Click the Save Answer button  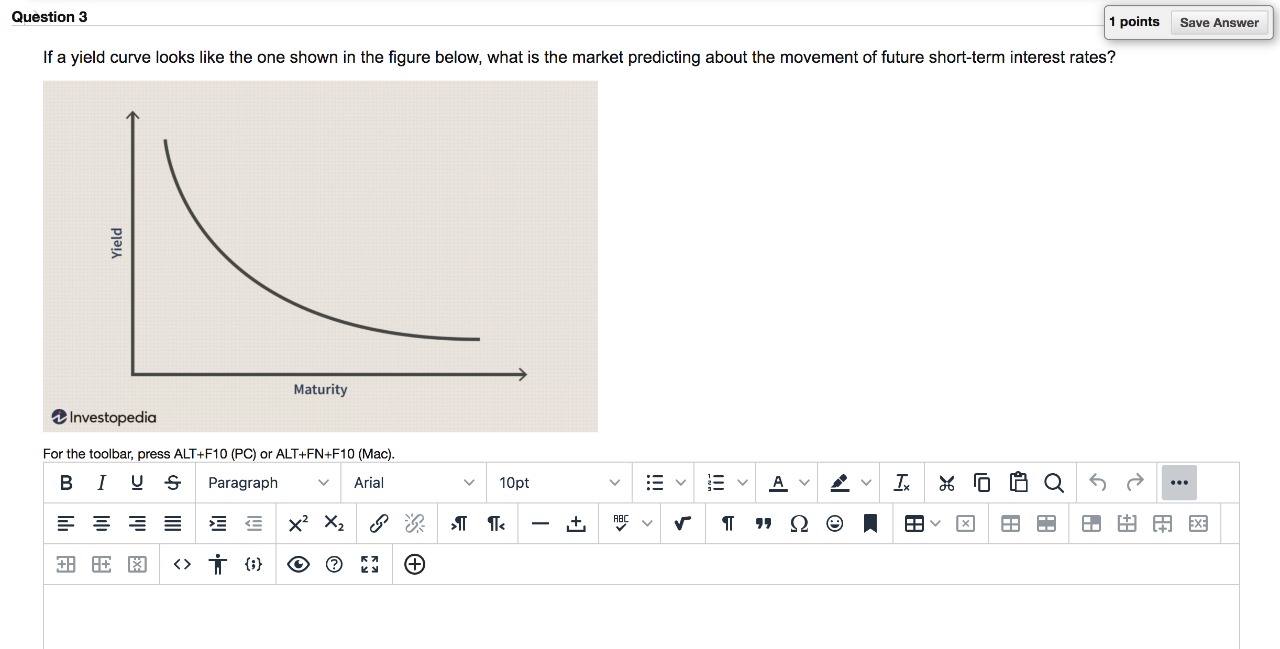(1219, 22)
